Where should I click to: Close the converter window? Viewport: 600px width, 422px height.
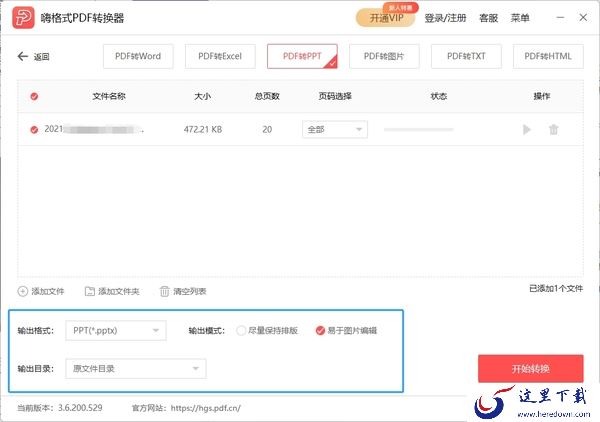pos(583,18)
